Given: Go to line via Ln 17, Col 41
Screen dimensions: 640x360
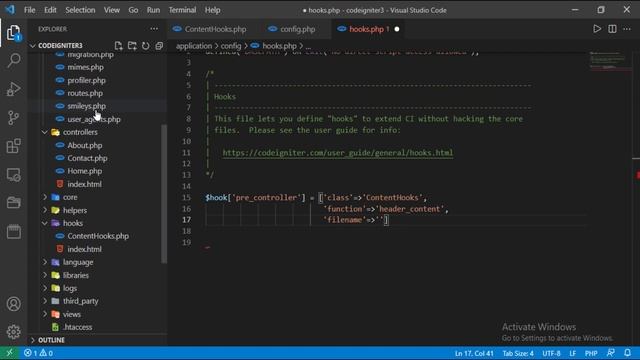Looking at the screenshot, I should click(x=474, y=353).
